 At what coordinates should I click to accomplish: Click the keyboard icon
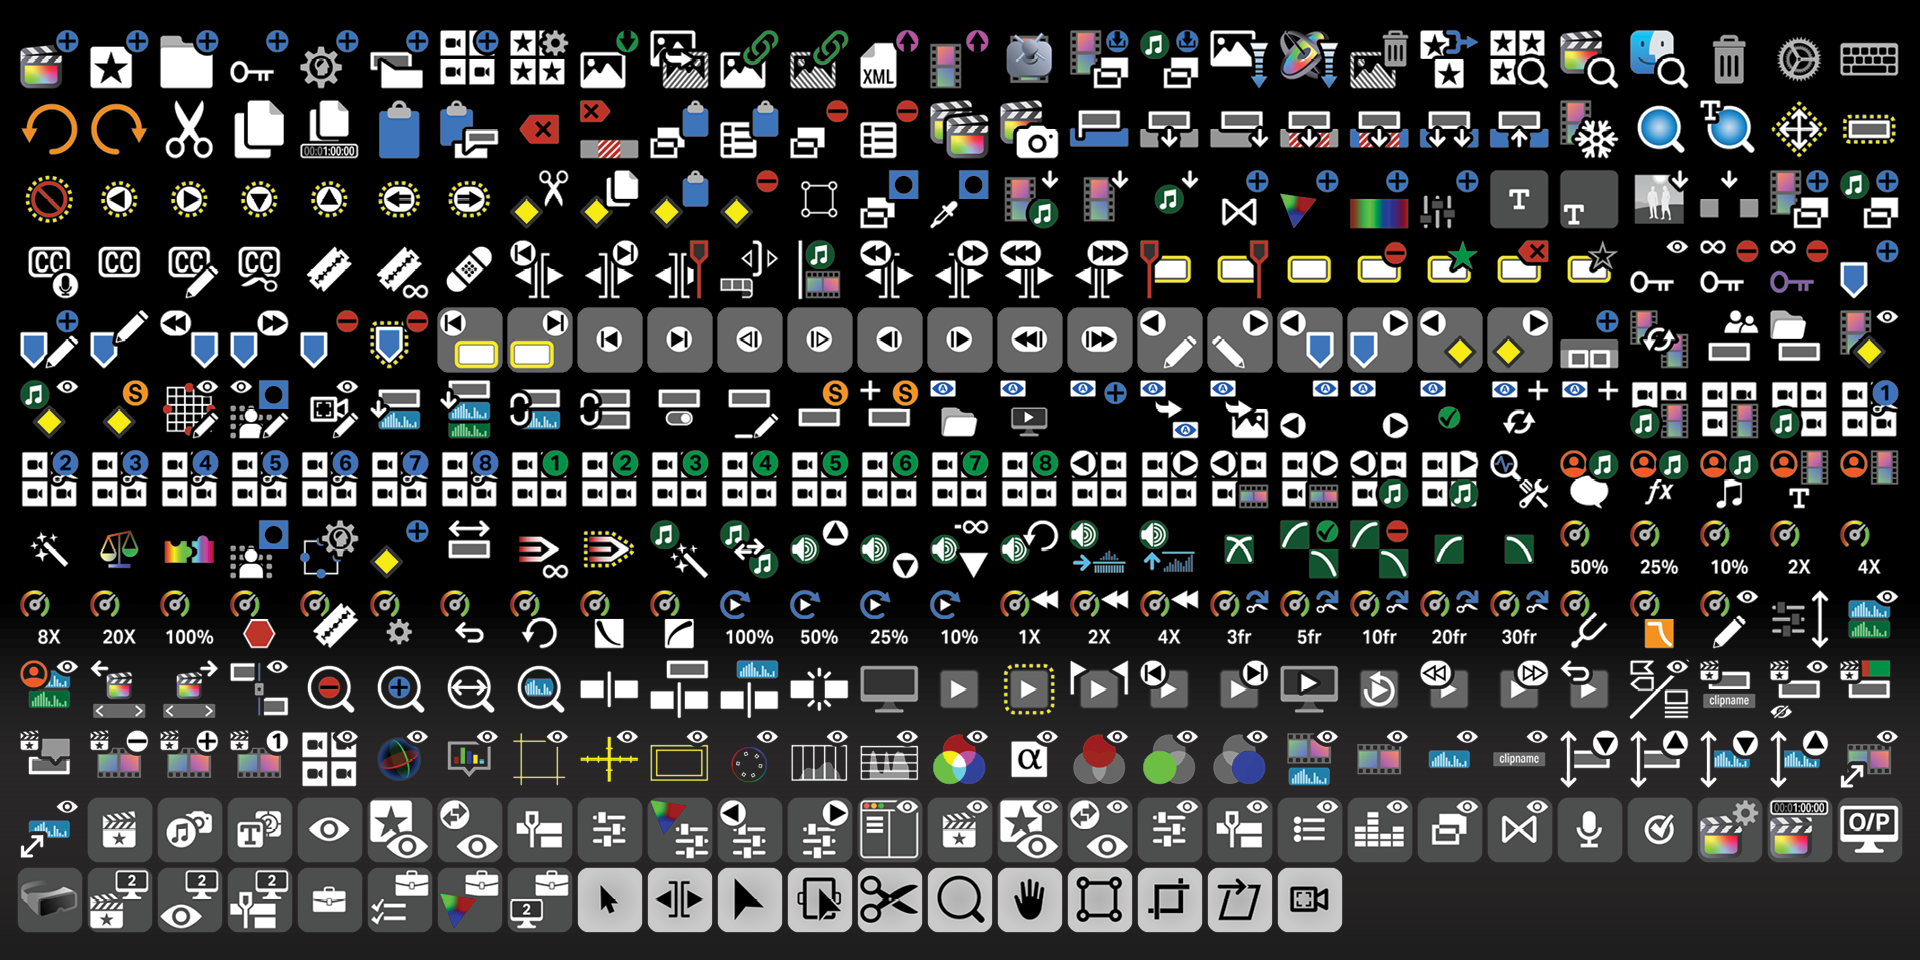click(1868, 60)
